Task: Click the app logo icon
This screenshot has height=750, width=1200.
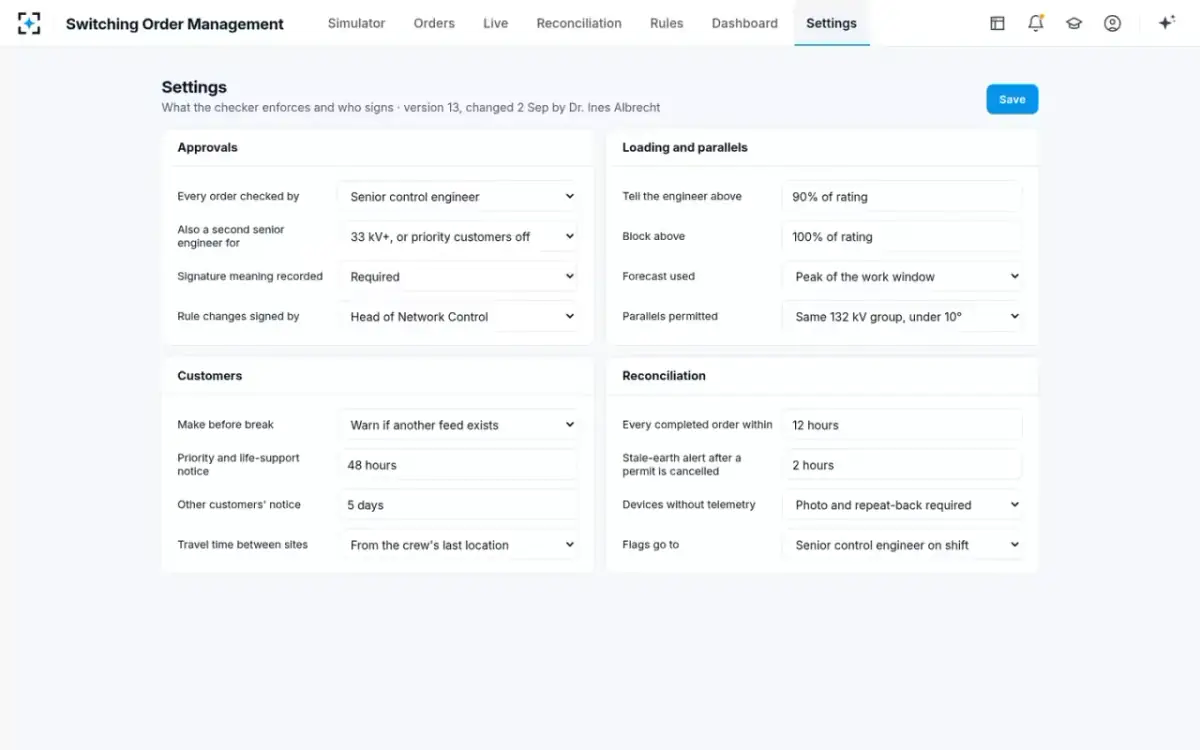Action: [x=29, y=23]
